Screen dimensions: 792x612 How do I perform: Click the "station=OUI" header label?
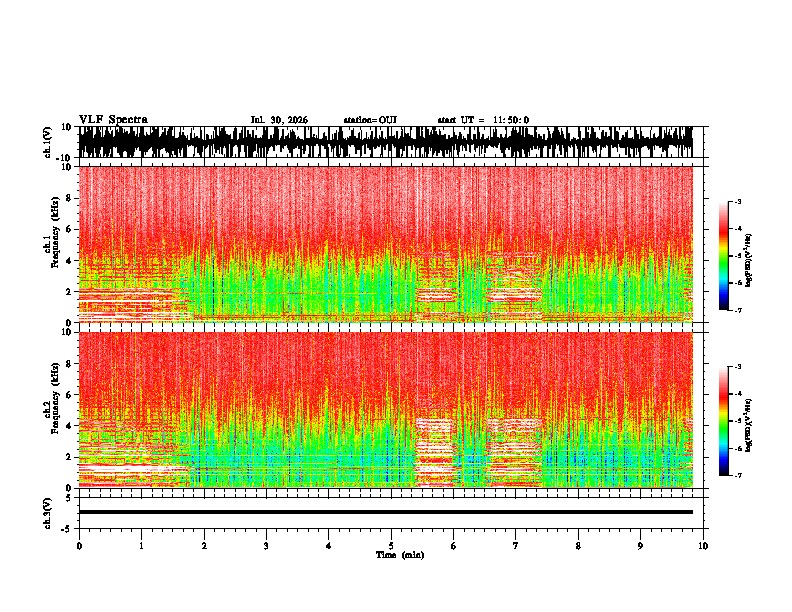(x=370, y=120)
